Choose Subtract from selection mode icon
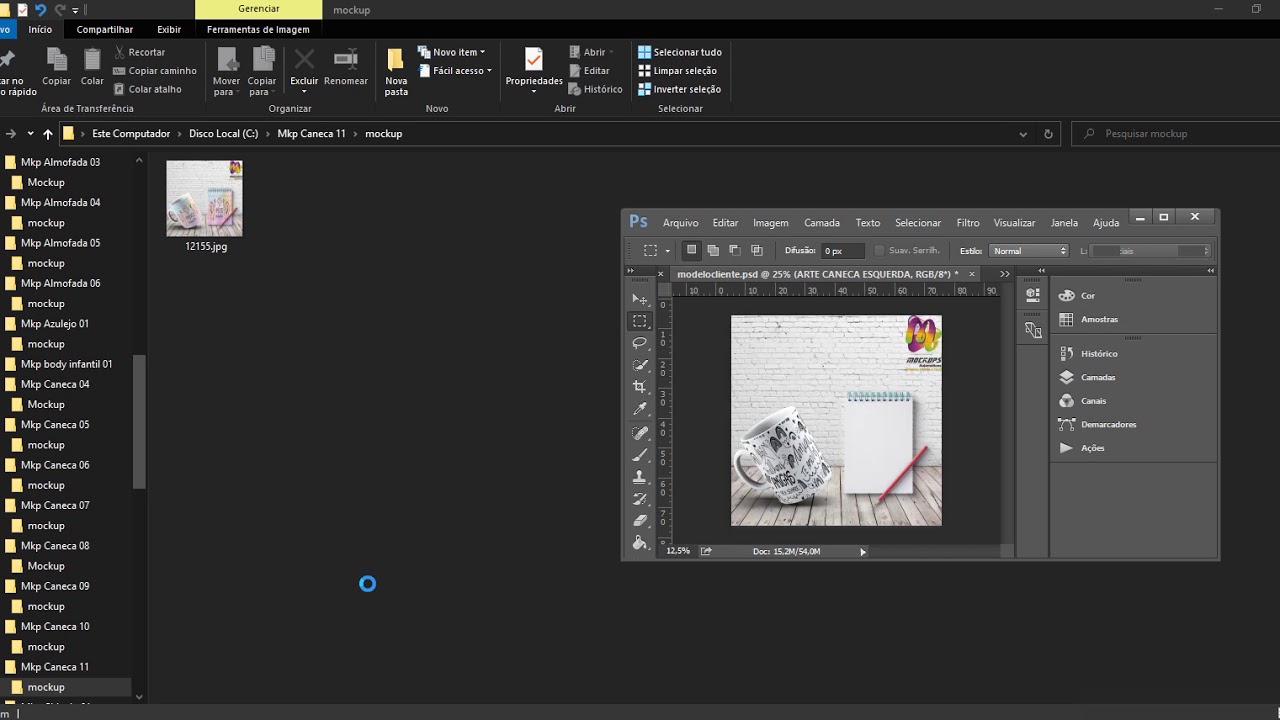The image size is (1280, 720). click(735, 250)
